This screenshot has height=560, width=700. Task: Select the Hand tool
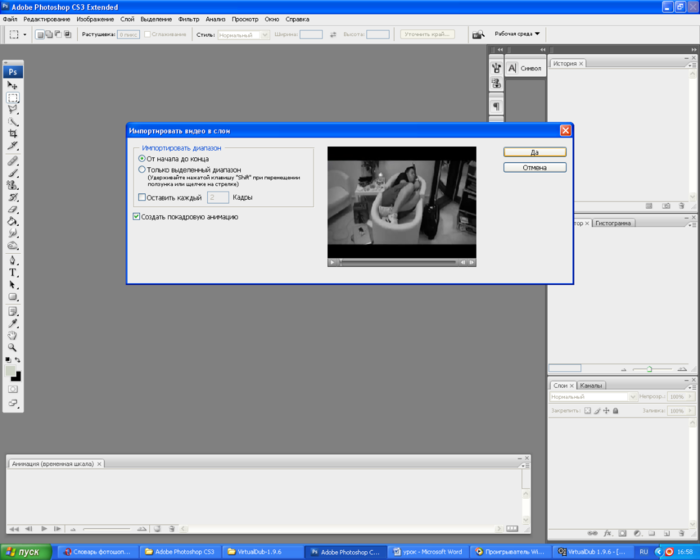(12, 335)
